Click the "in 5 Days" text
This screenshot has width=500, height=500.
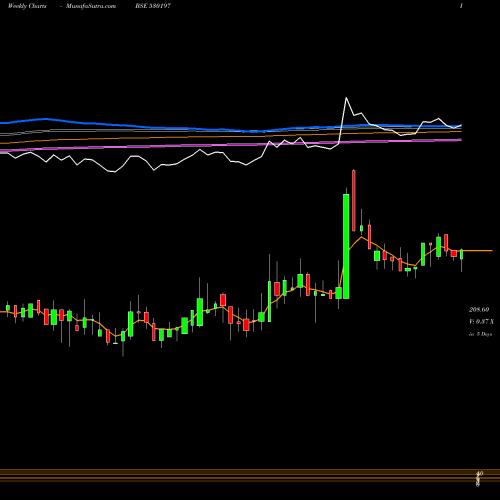[x=480, y=334]
